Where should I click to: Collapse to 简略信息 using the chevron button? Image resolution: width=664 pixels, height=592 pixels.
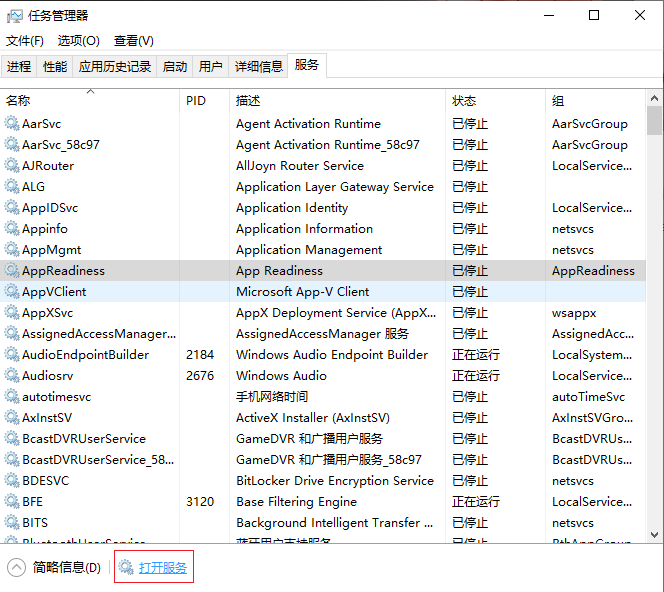tap(16, 568)
